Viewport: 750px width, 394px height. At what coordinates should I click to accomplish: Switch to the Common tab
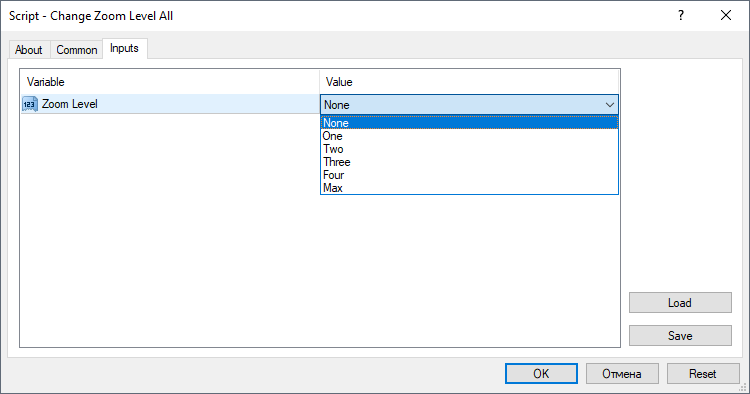(77, 50)
